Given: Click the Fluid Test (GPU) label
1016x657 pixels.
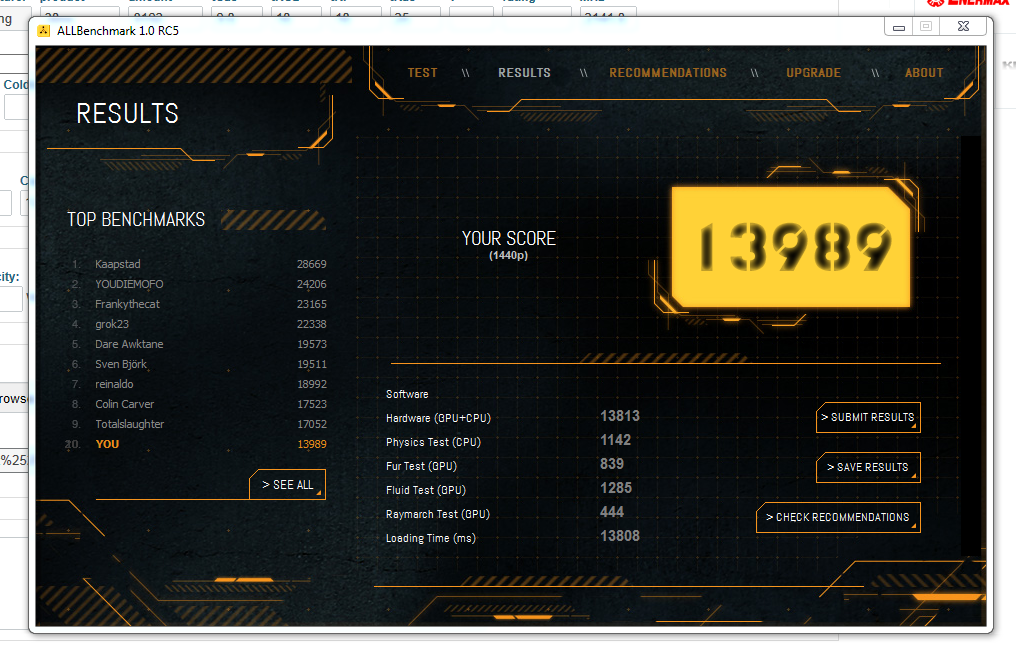Looking at the screenshot, I should click(x=426, y=490).
